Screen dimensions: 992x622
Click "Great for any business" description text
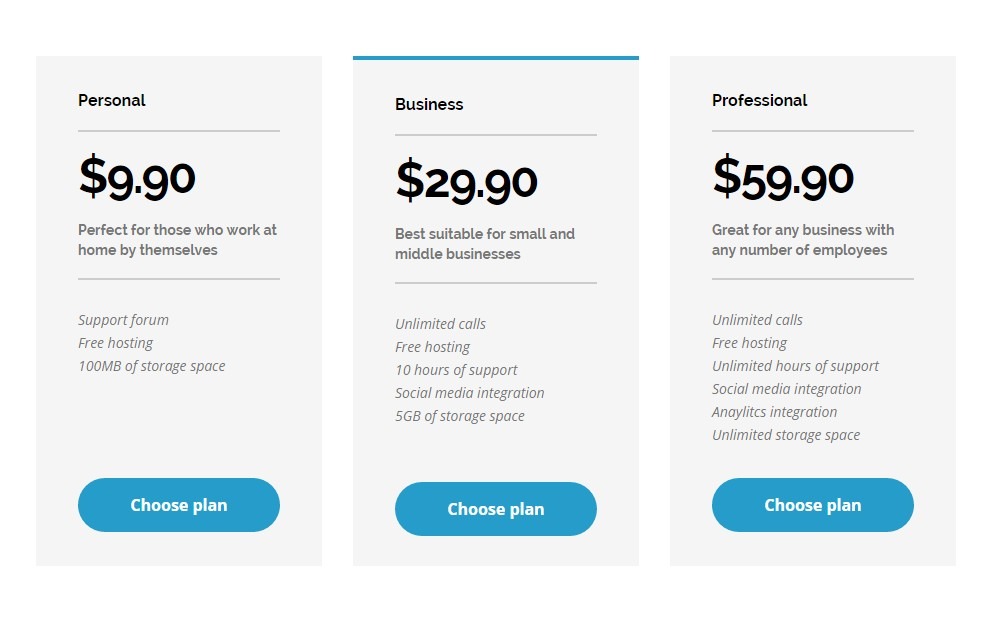pos(803,240)
